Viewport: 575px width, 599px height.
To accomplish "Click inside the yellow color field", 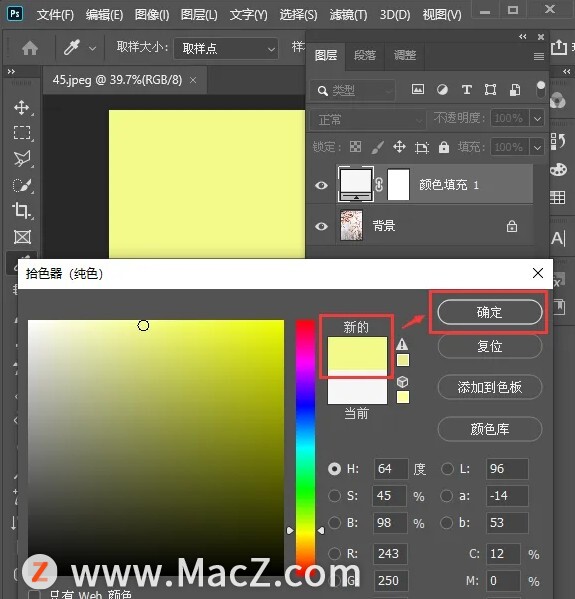I will 155,447.
